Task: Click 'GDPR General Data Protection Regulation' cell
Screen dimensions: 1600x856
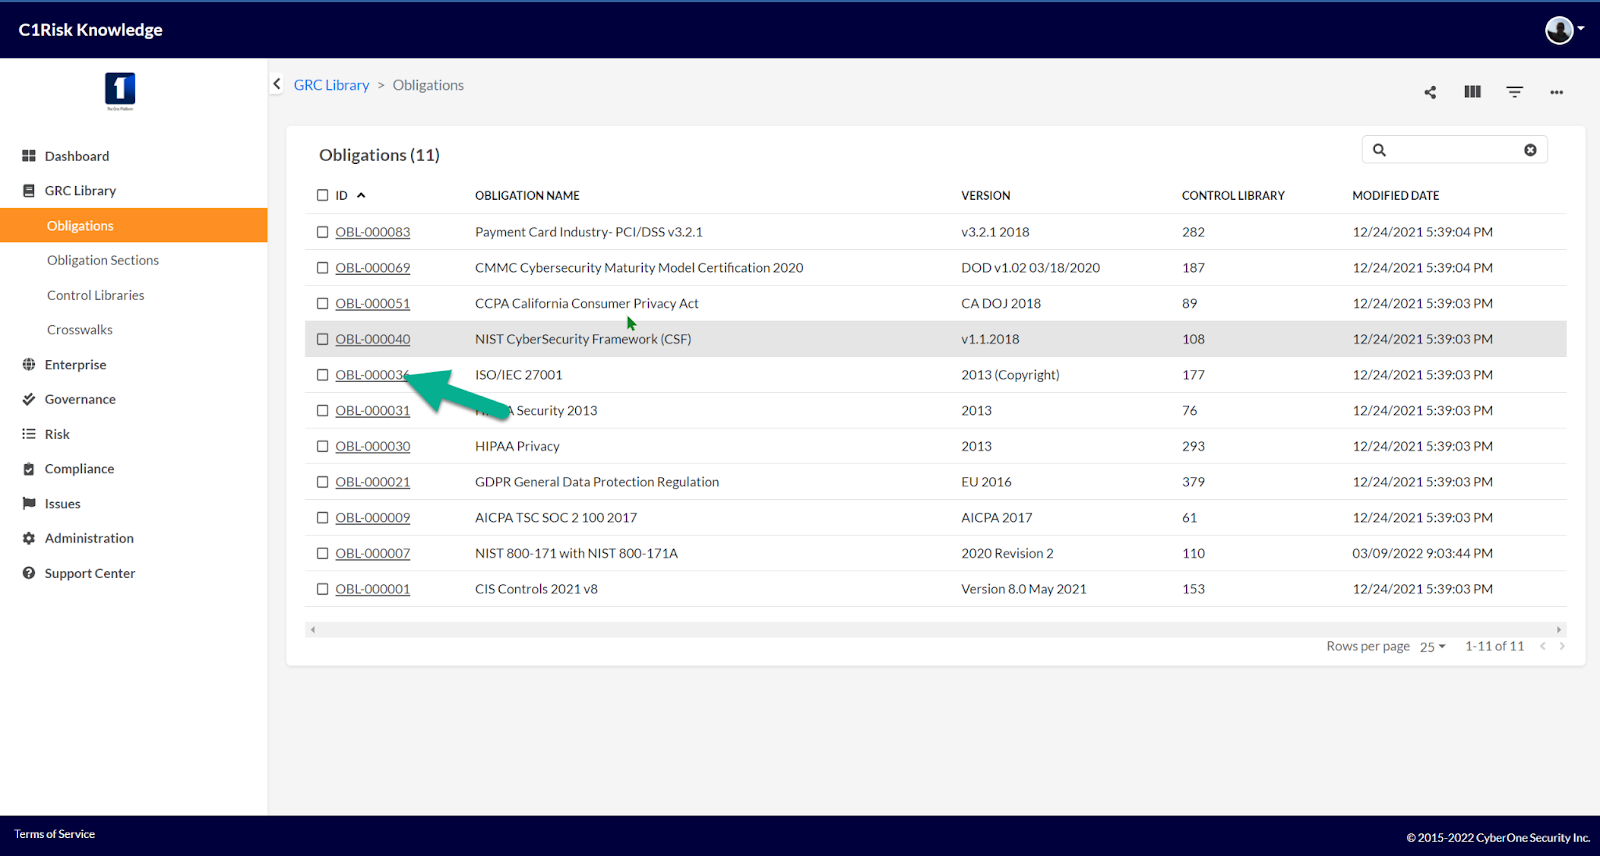Action: tap(596, 482)
